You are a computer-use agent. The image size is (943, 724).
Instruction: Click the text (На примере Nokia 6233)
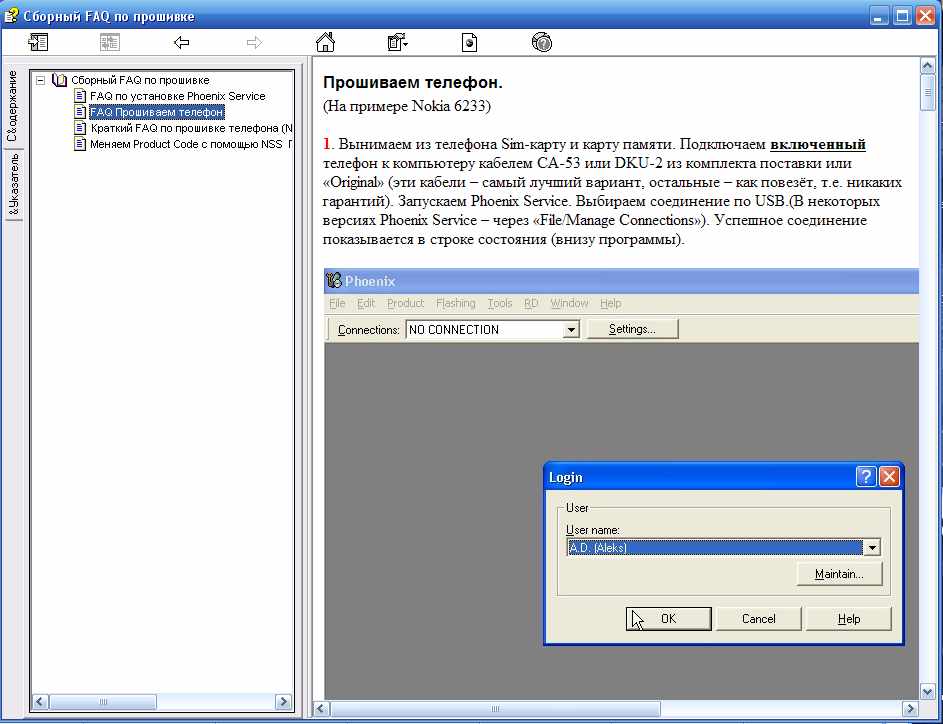(x=407, y=106)
